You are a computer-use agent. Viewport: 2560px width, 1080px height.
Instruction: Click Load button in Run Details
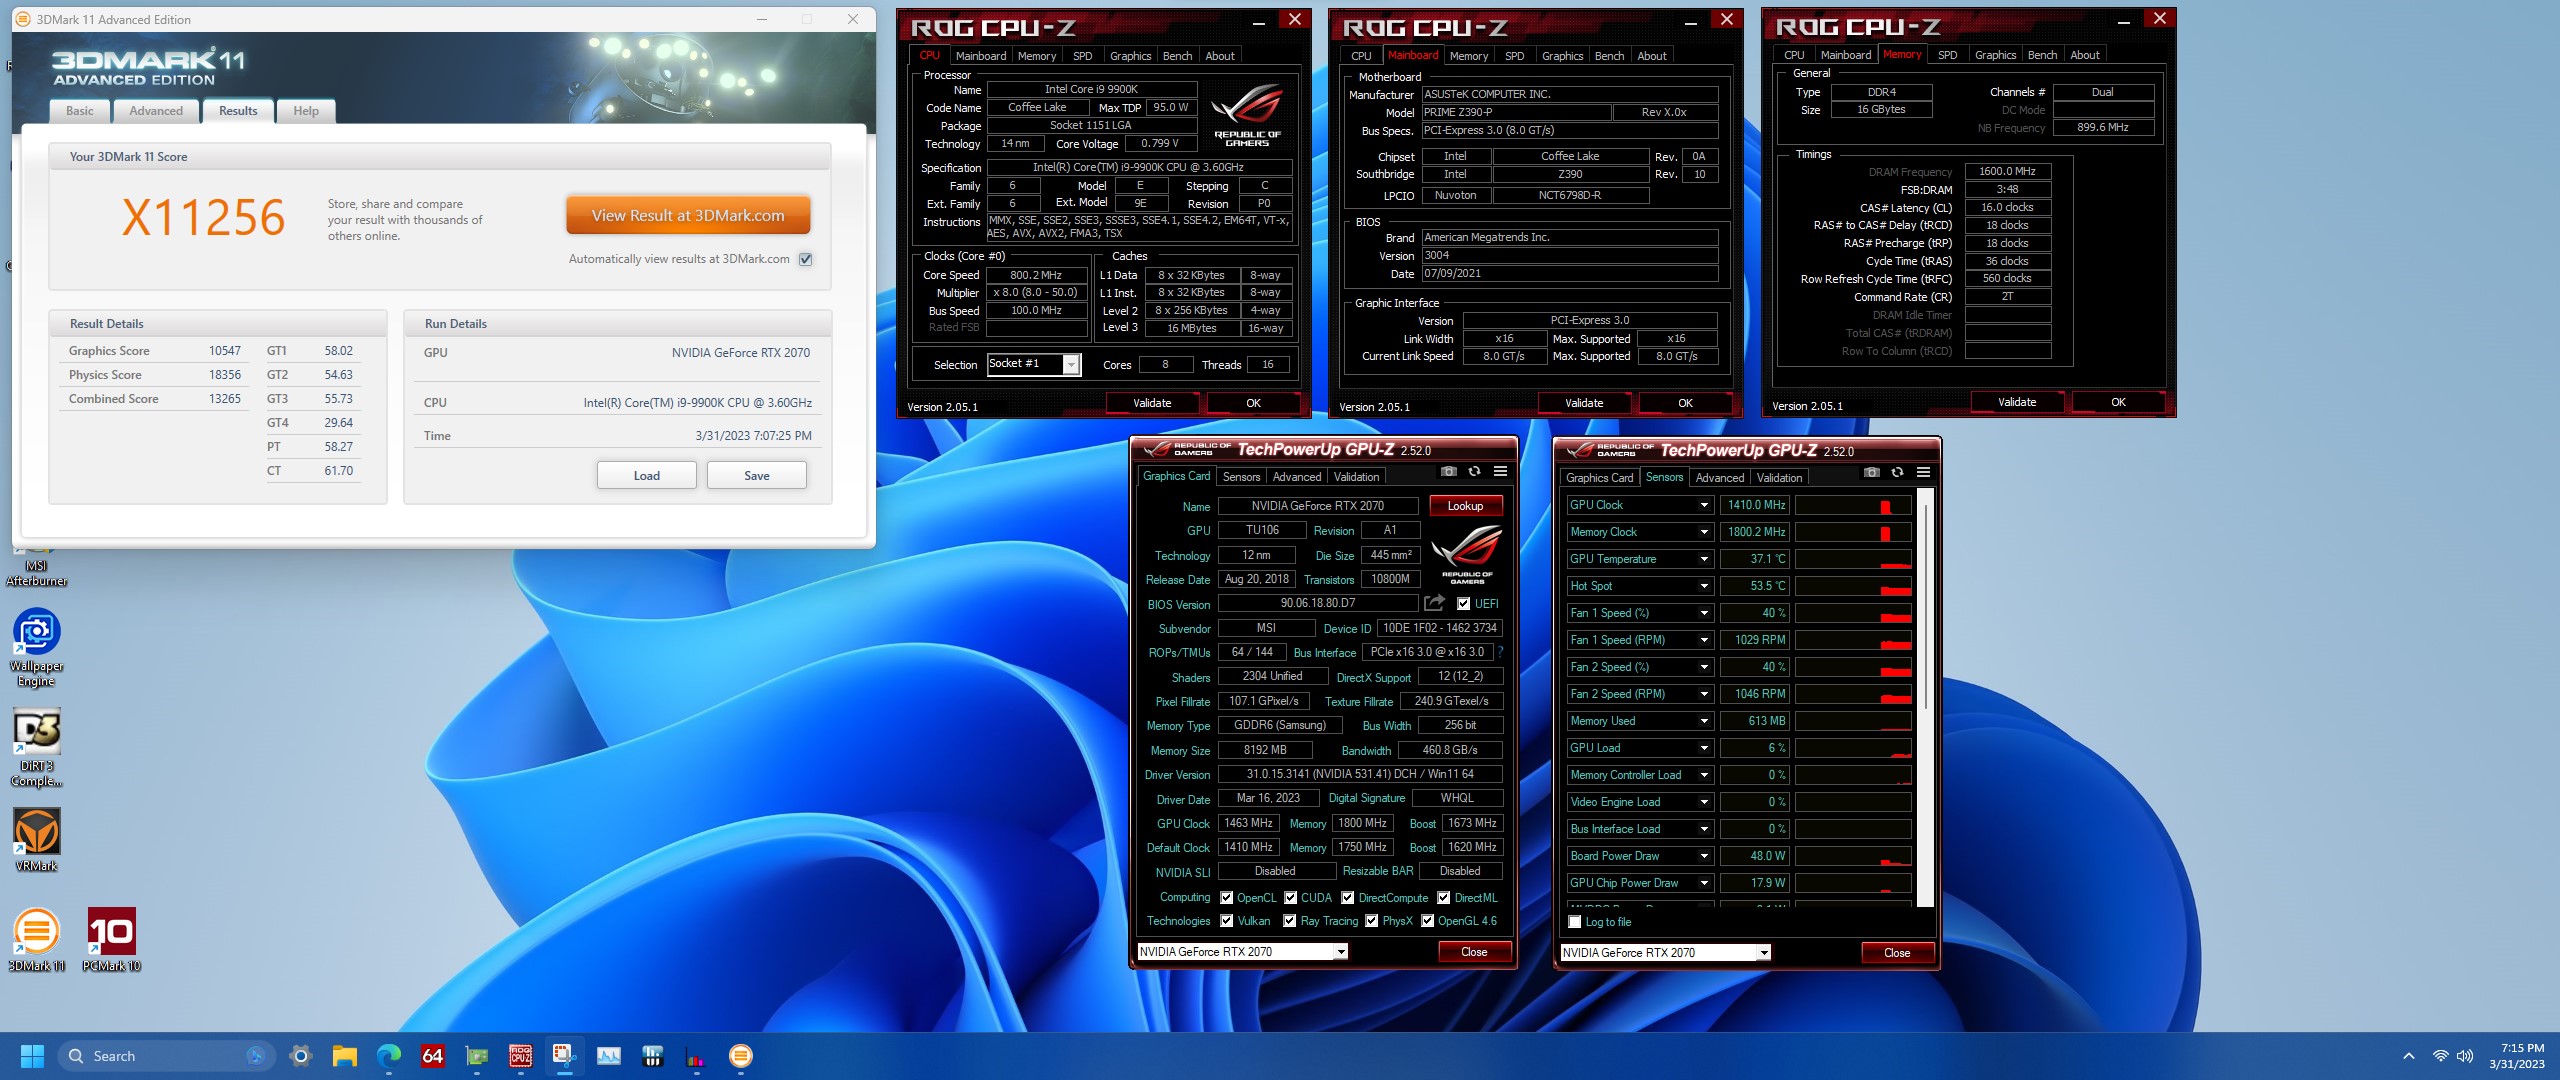click(647, 476)
